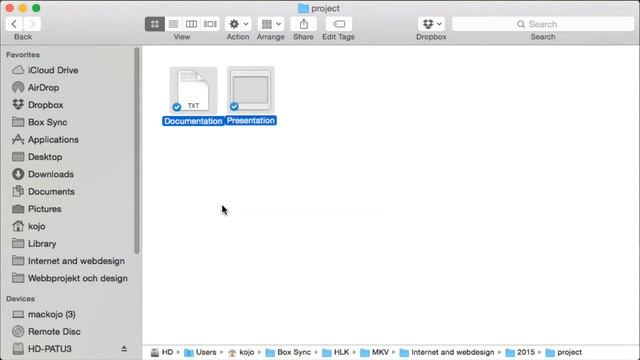Select Remote Disc device
640x360 pixels.
coord(46,331)
